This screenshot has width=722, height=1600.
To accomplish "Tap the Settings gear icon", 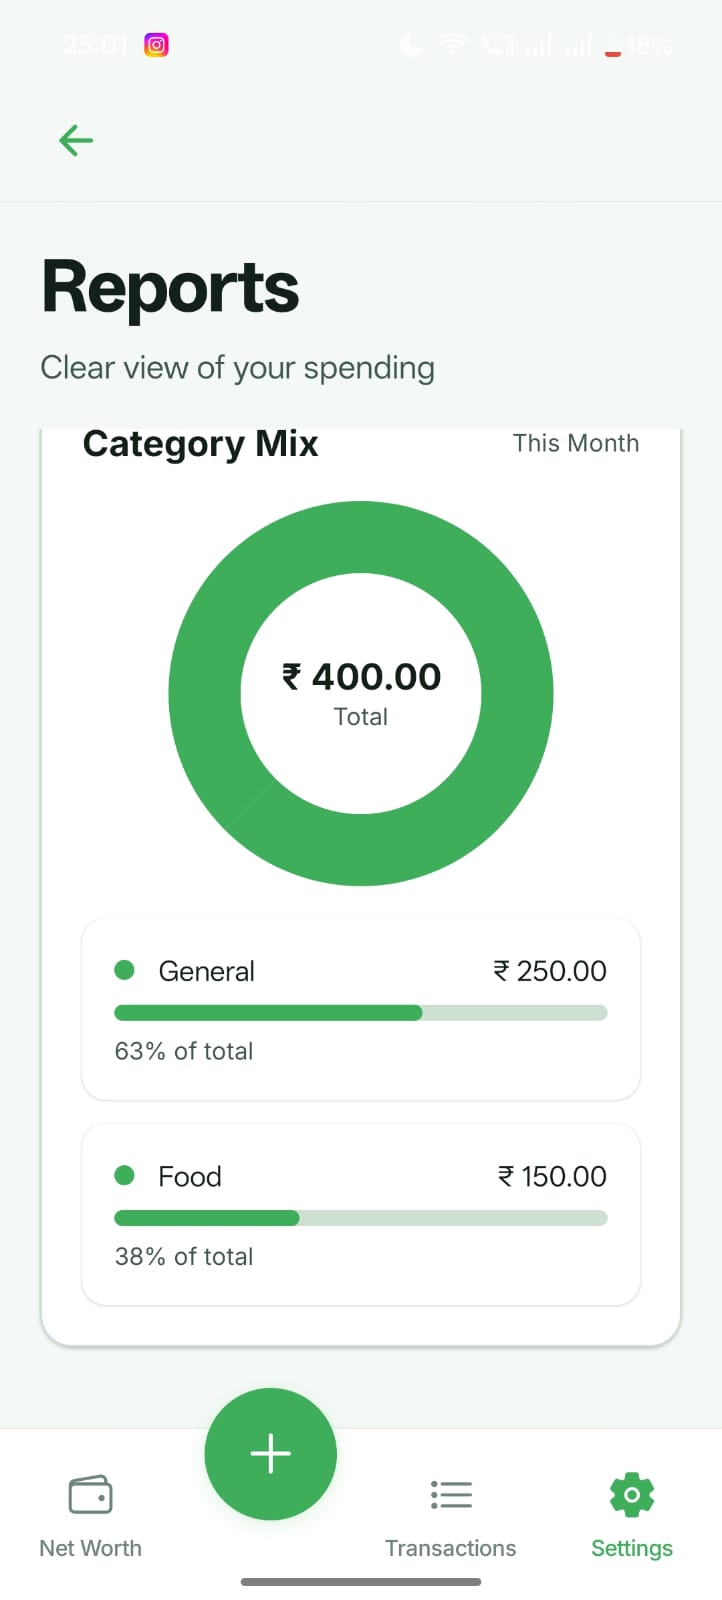I will click(632, 1495).
